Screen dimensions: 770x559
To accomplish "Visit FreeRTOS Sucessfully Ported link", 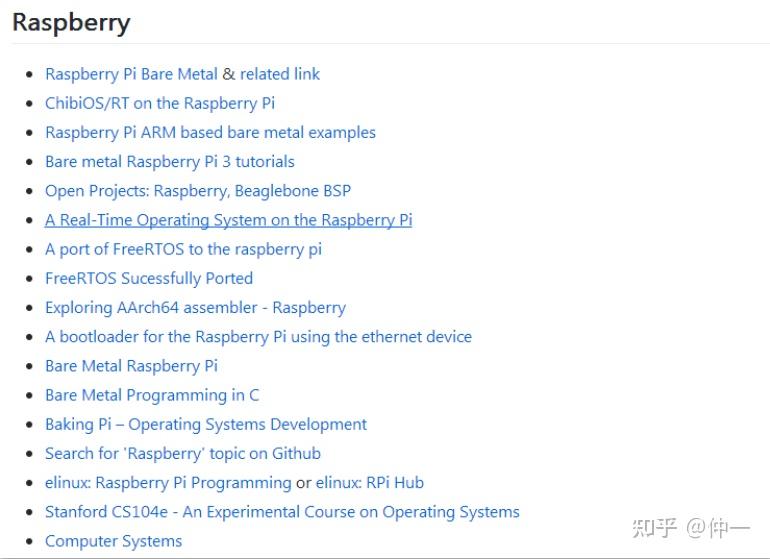I will click(x=149, y=279).
